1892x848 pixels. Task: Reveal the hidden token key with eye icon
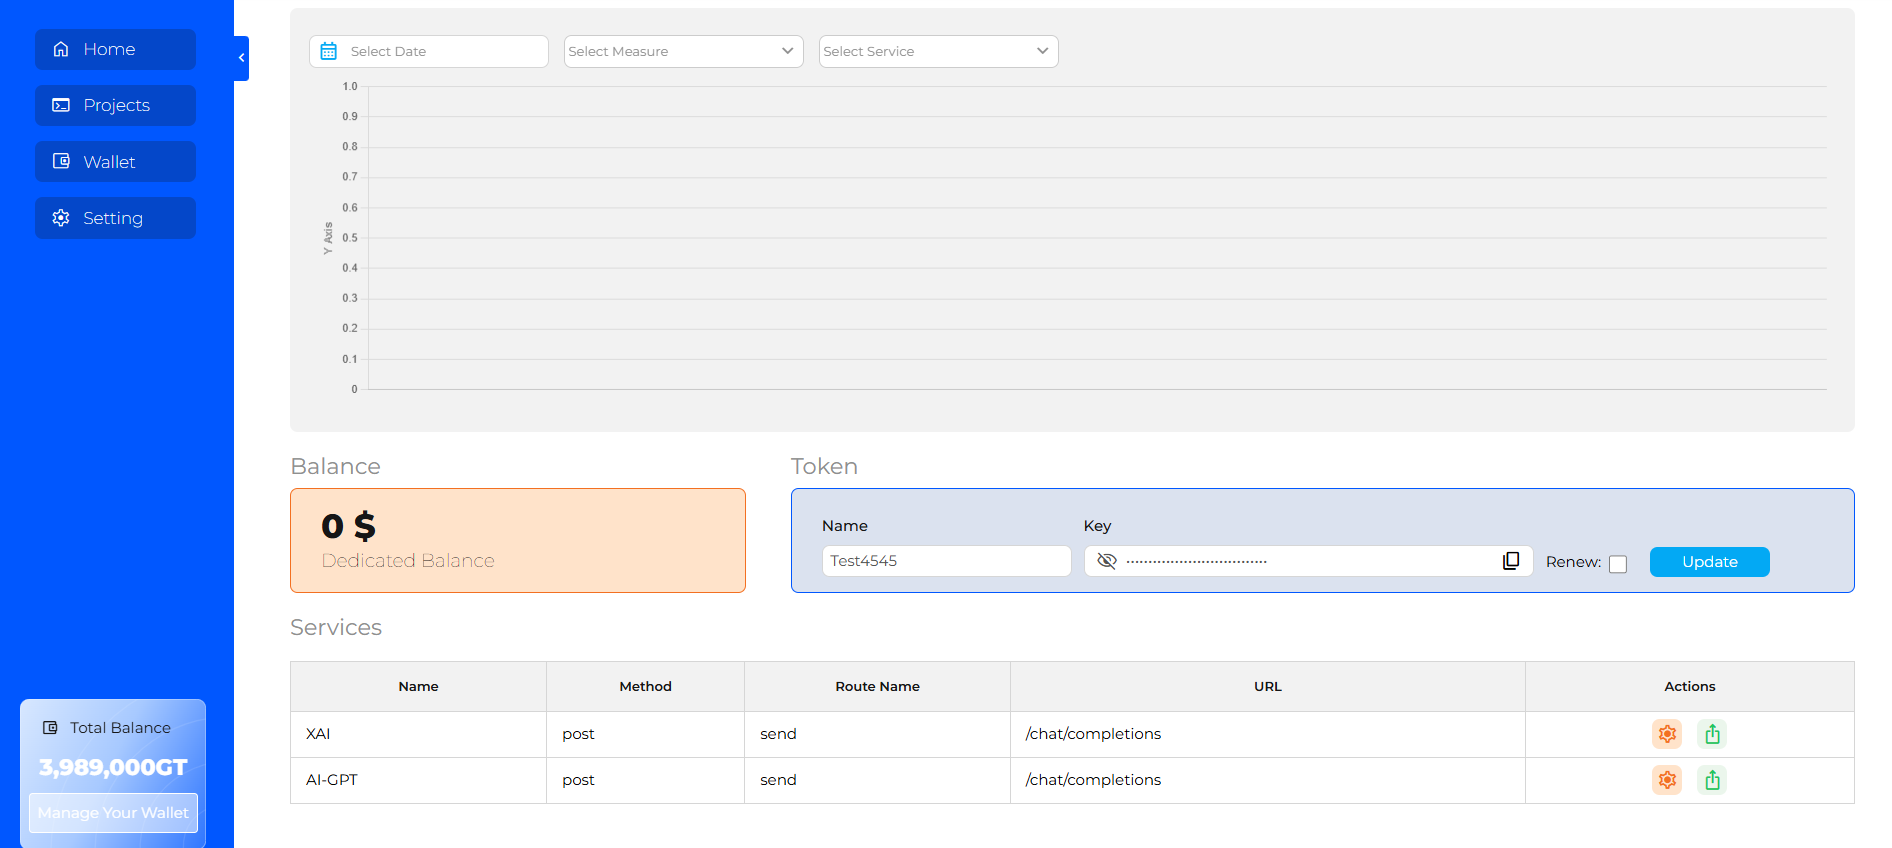[x=1106, y=561]
